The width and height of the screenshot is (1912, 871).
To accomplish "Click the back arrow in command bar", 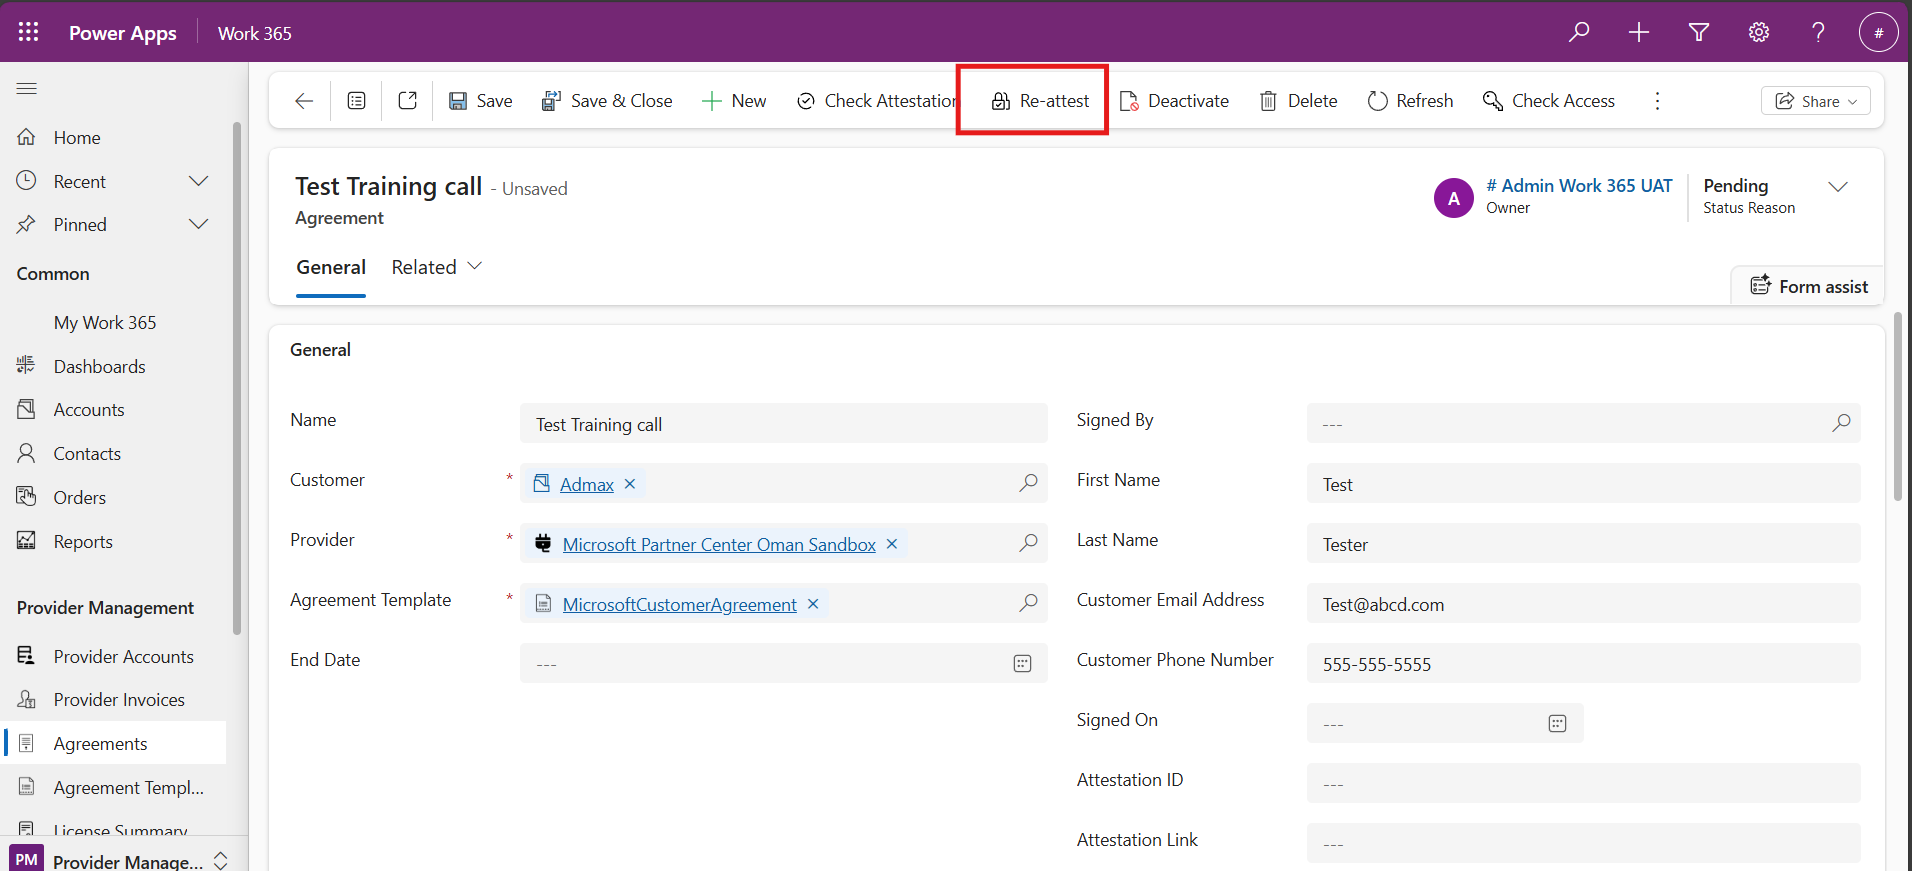I will point(304,101).
